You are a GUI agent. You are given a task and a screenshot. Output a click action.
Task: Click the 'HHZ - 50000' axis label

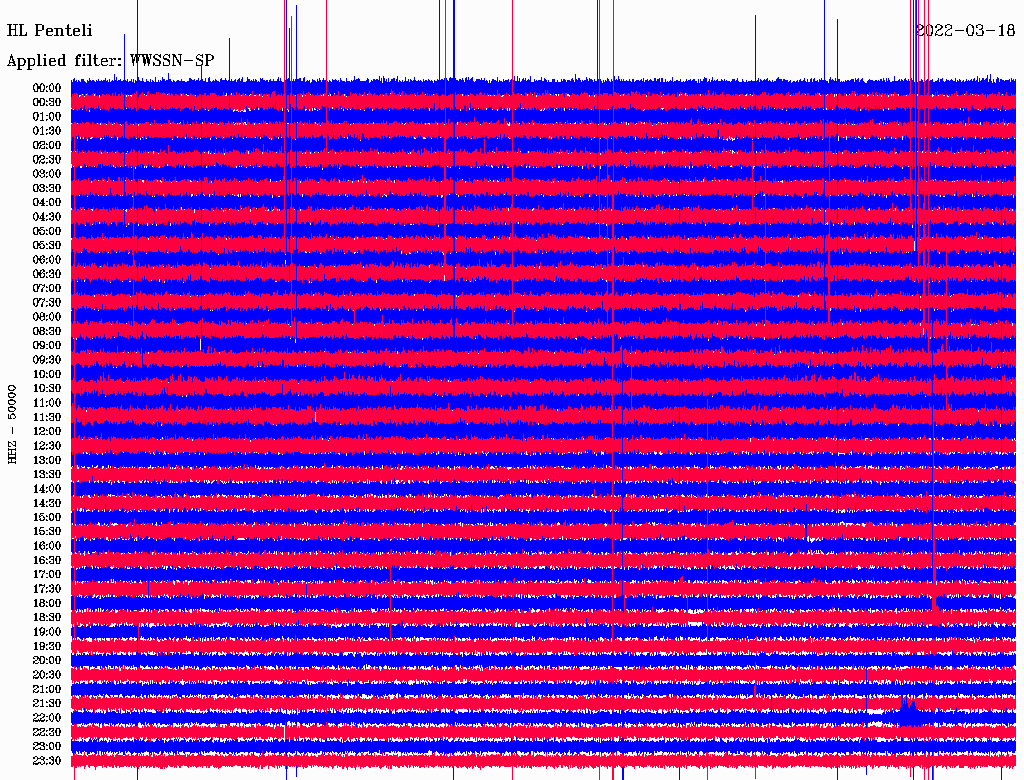tap(12, 424)
